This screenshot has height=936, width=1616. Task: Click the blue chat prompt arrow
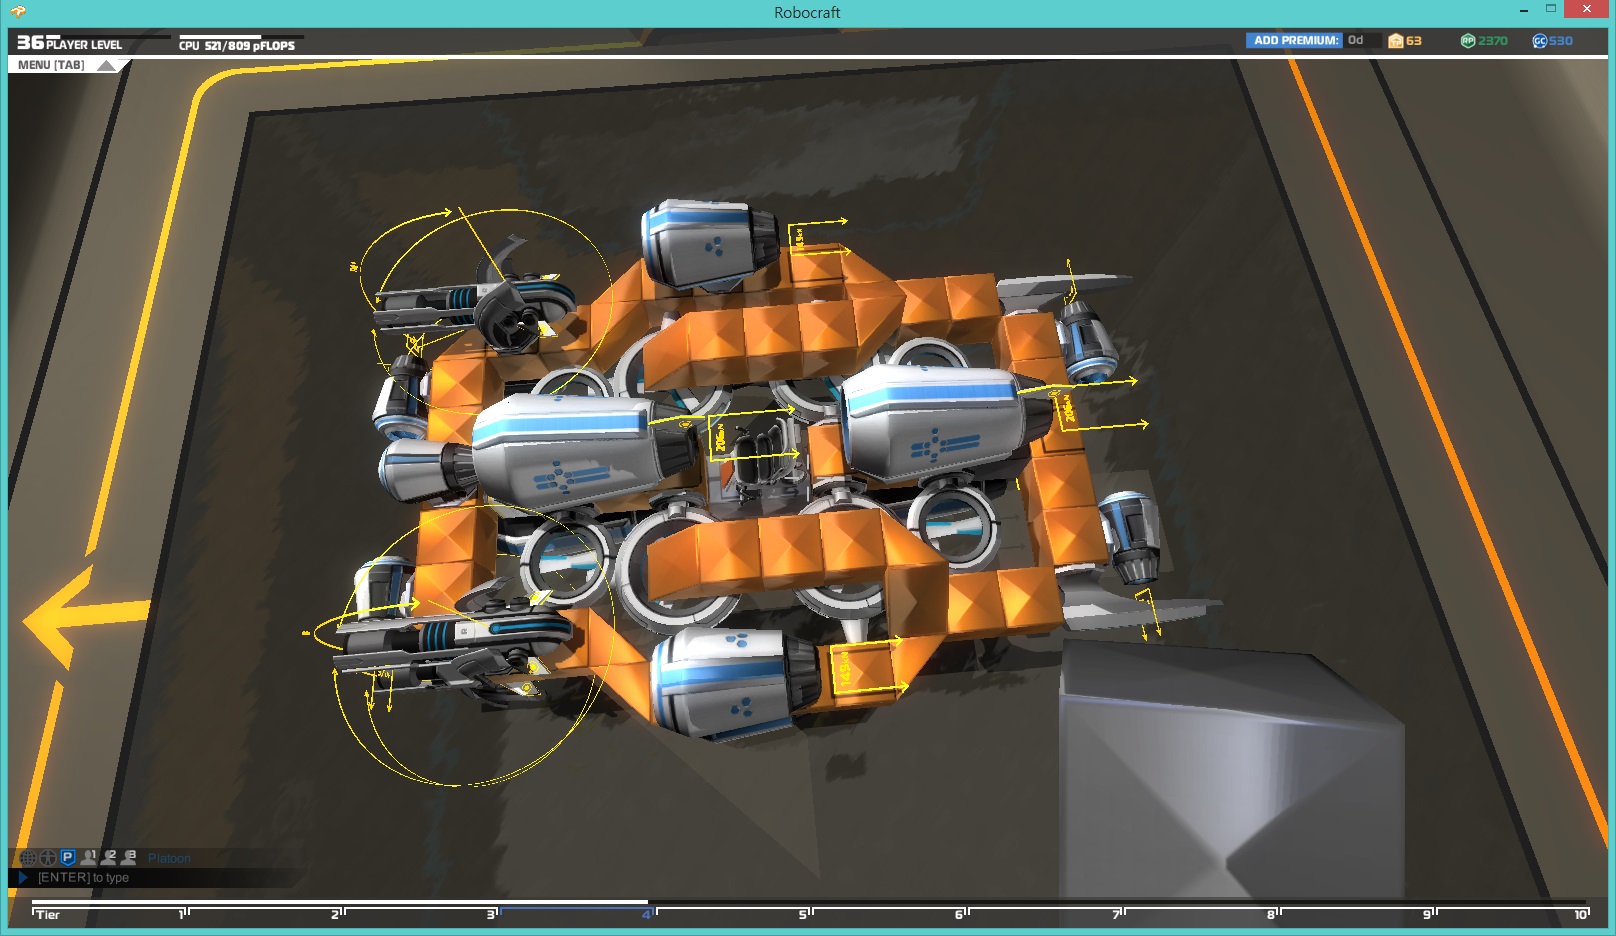22,878
